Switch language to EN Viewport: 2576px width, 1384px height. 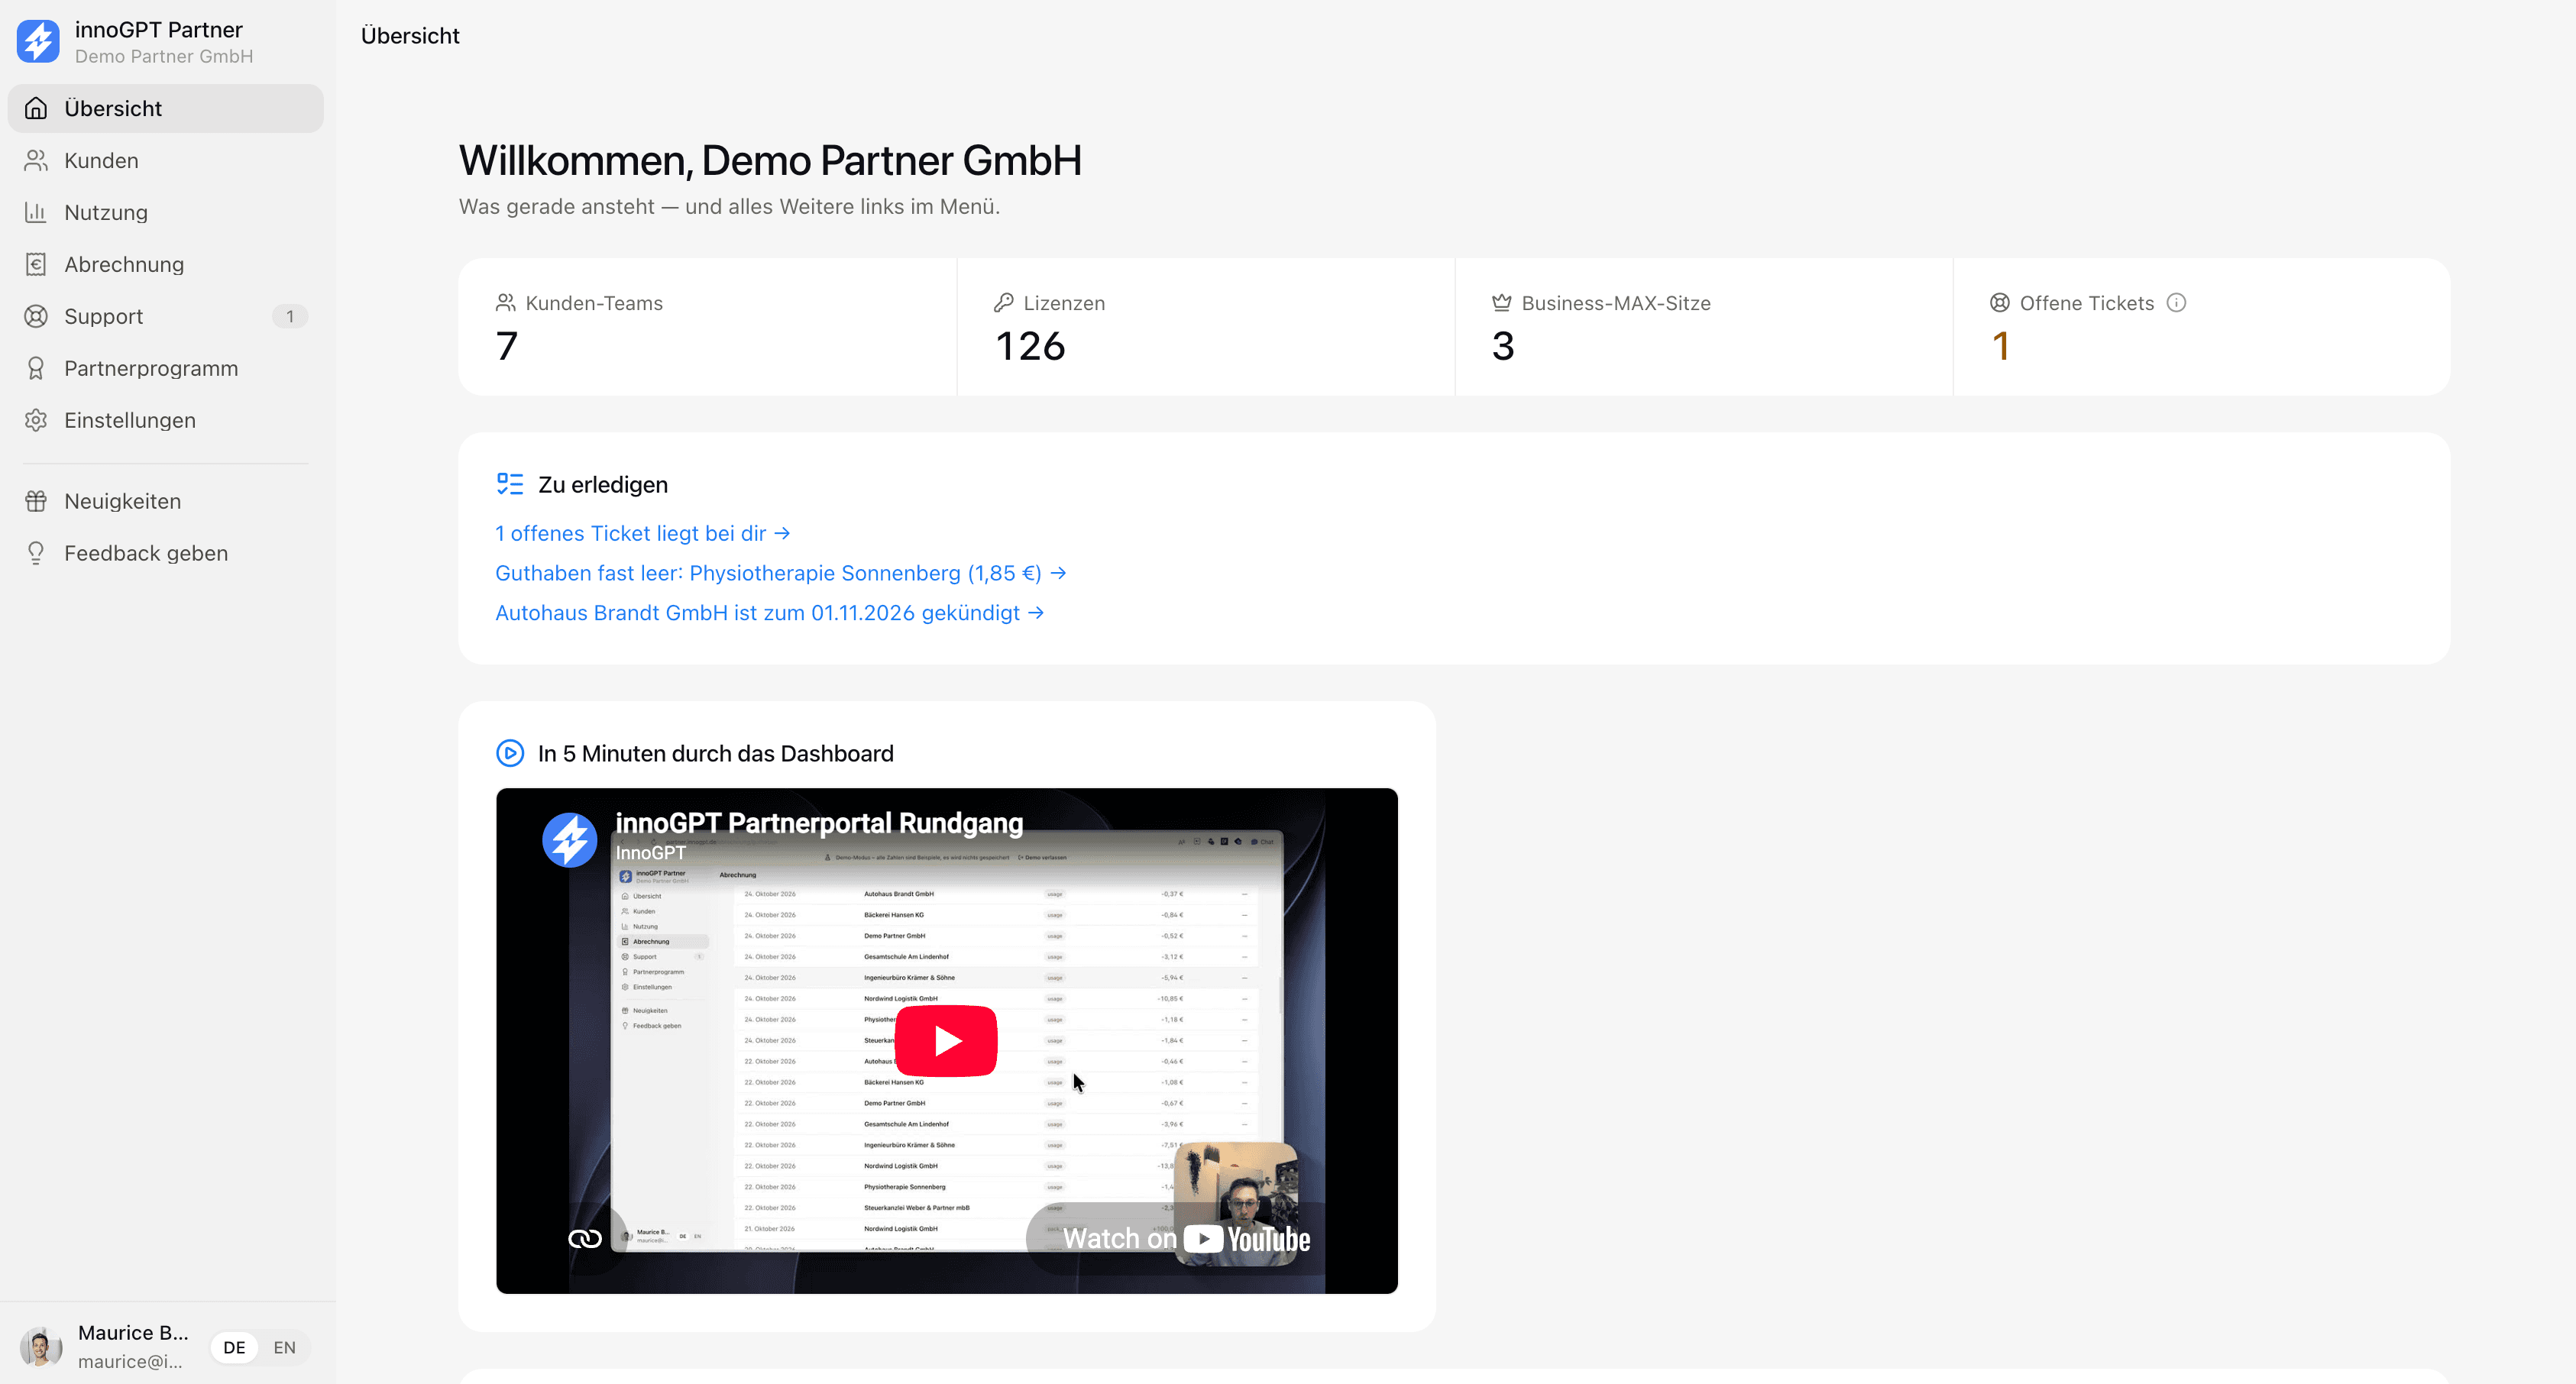[x=284, y=1347]
